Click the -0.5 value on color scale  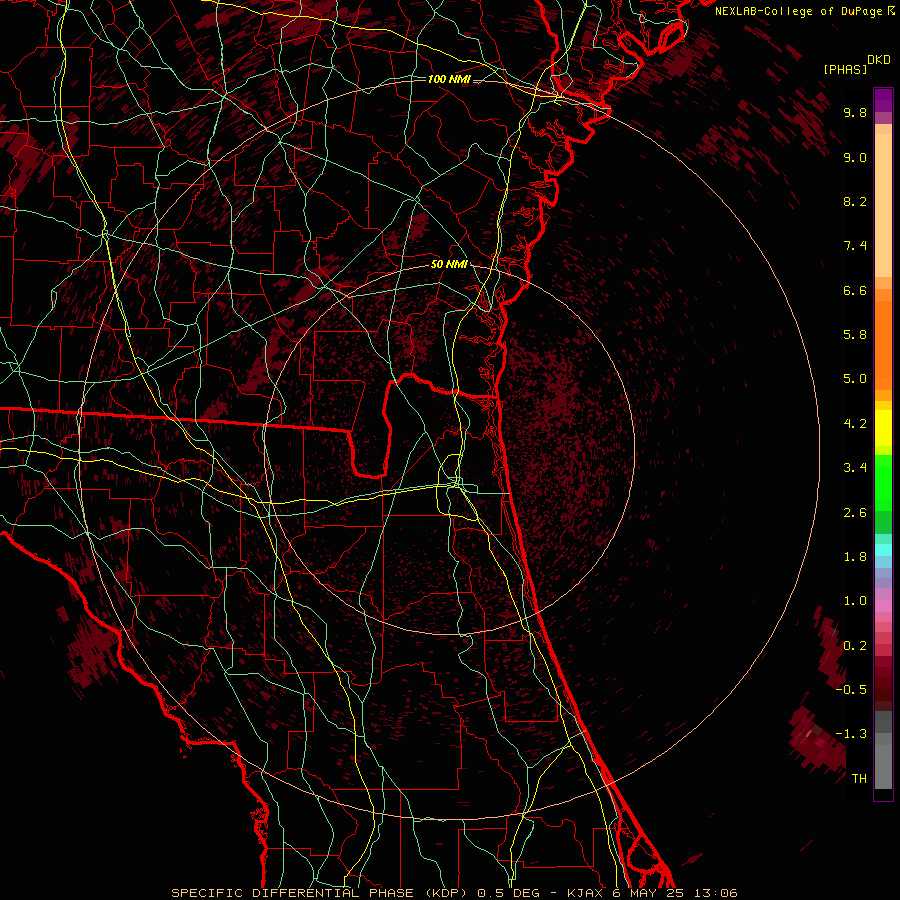(x=851, y=690)
